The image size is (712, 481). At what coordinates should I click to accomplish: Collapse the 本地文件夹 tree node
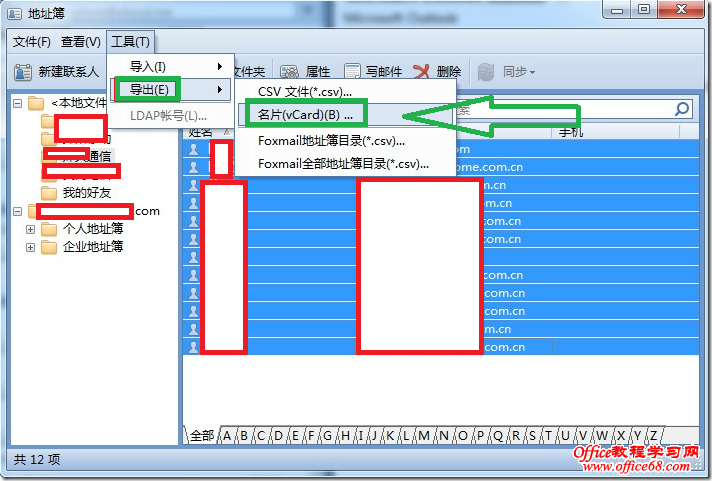pos(18,103)
